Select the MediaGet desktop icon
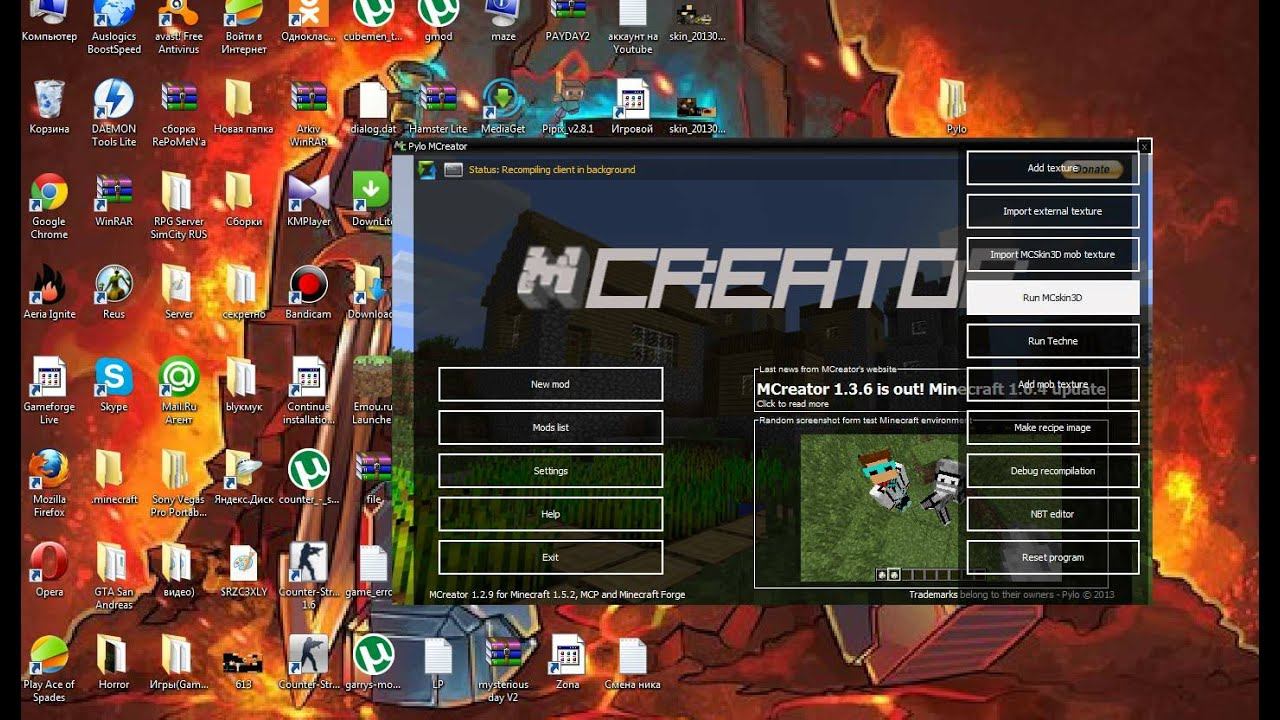Viewport: 1280px width, 720px height. (x=503, y=107)
